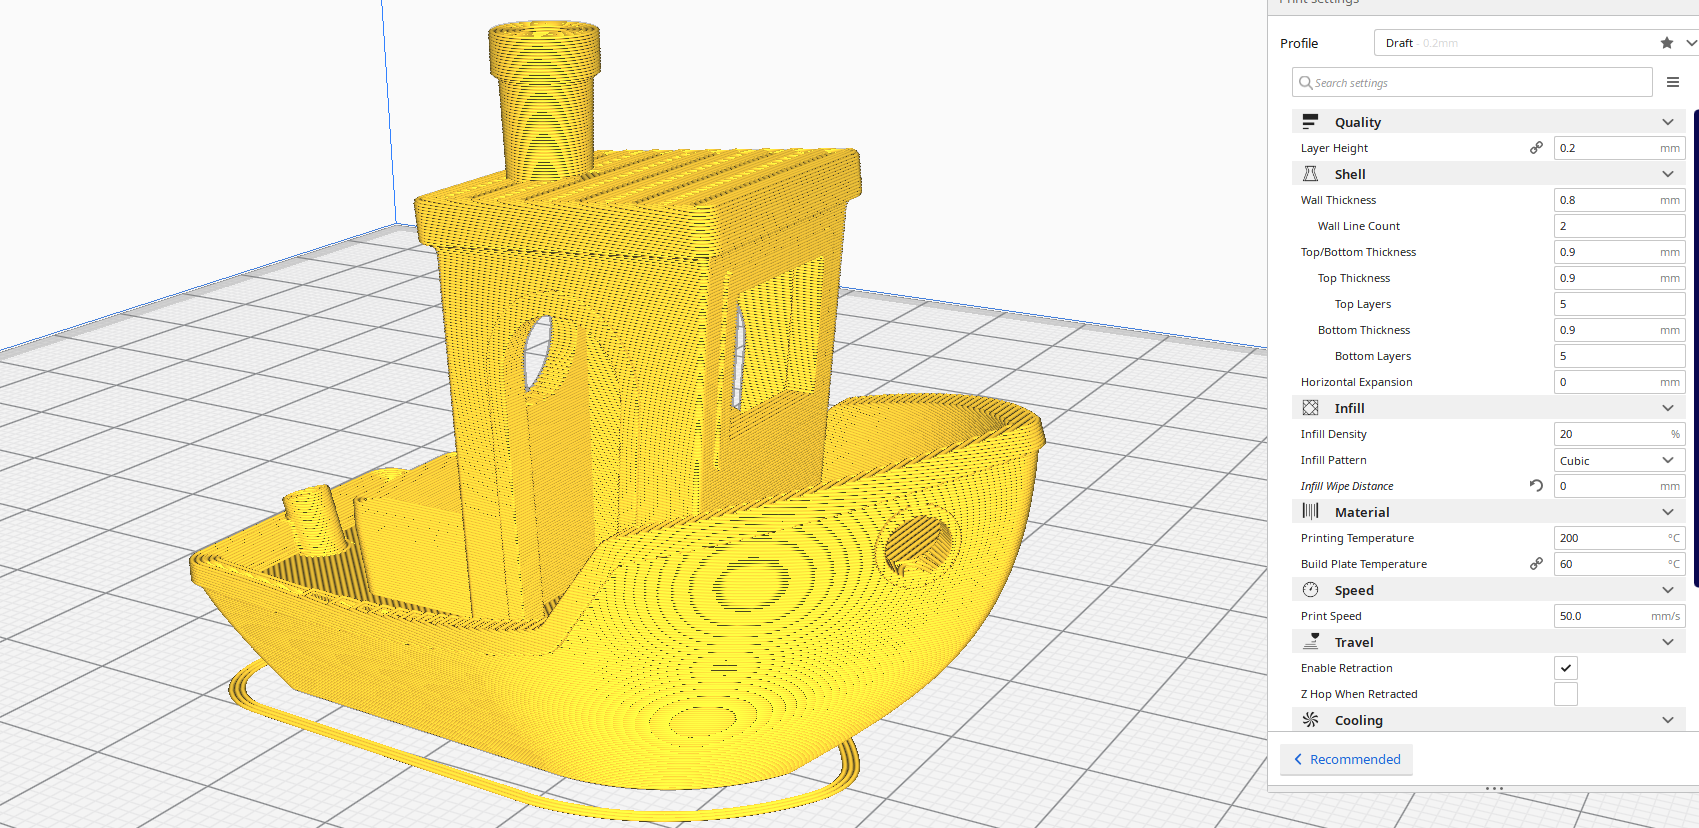Click the Material section barcode icon

point(1310,512)
